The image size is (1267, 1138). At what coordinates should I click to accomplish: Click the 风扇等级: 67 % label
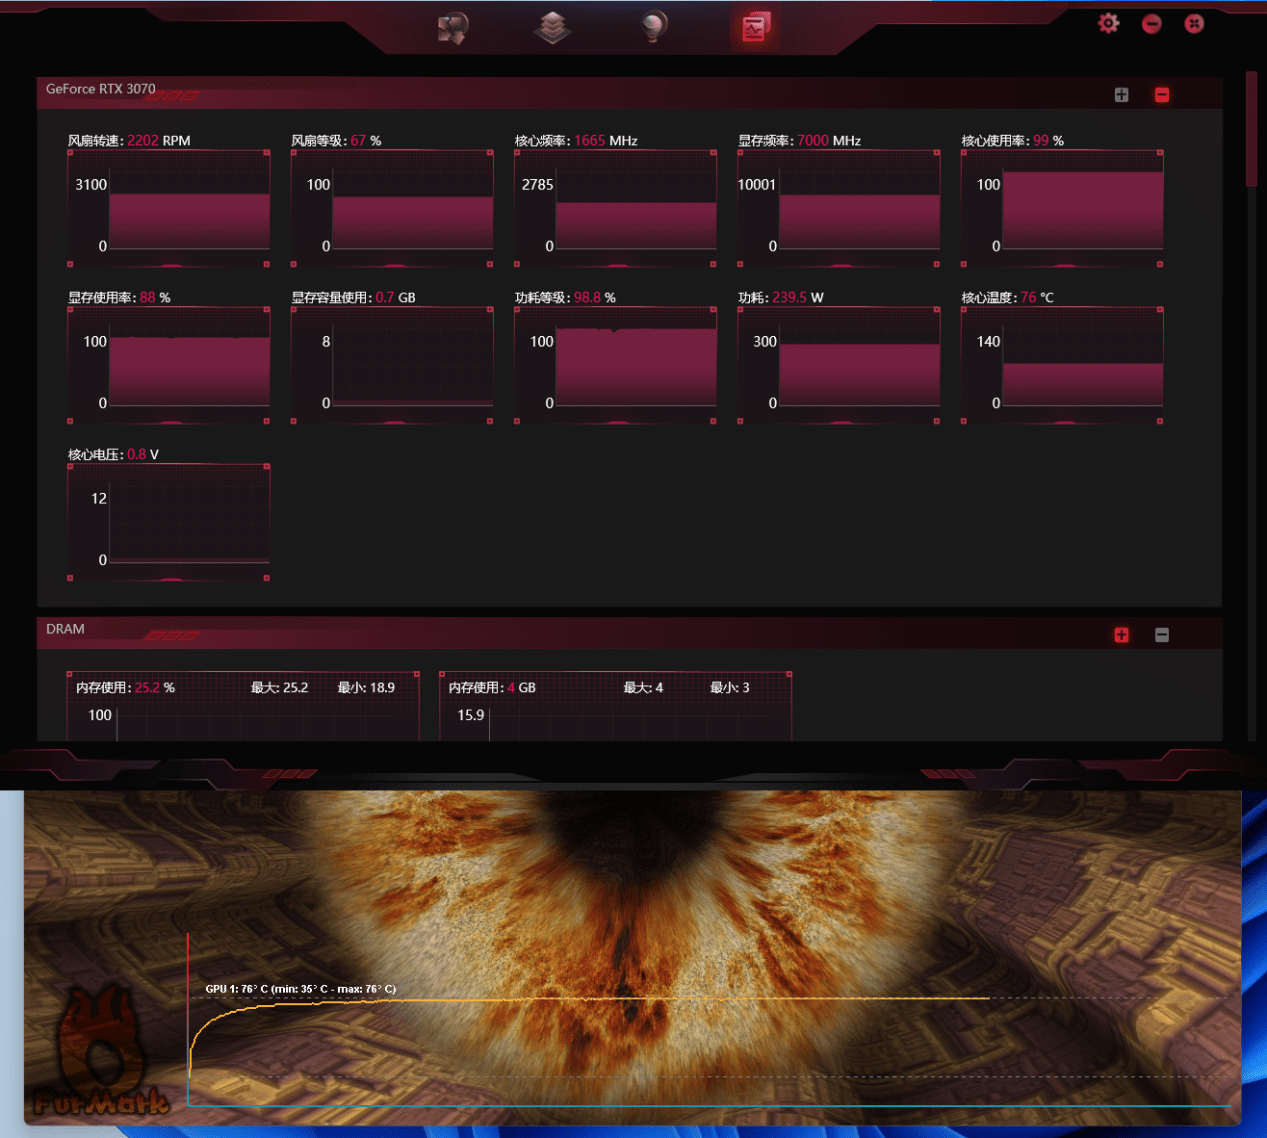click(336, 141)
